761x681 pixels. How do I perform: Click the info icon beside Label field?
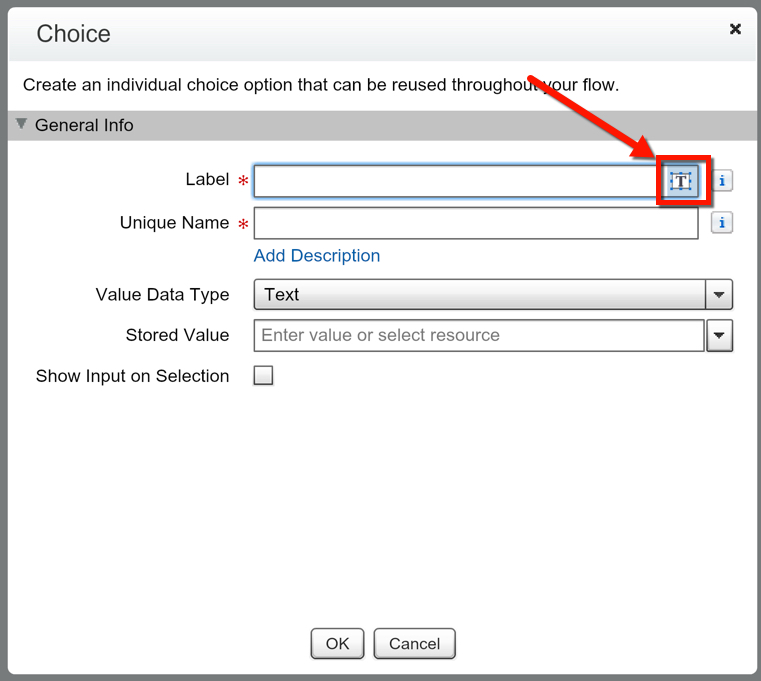(x=722, y=181)
